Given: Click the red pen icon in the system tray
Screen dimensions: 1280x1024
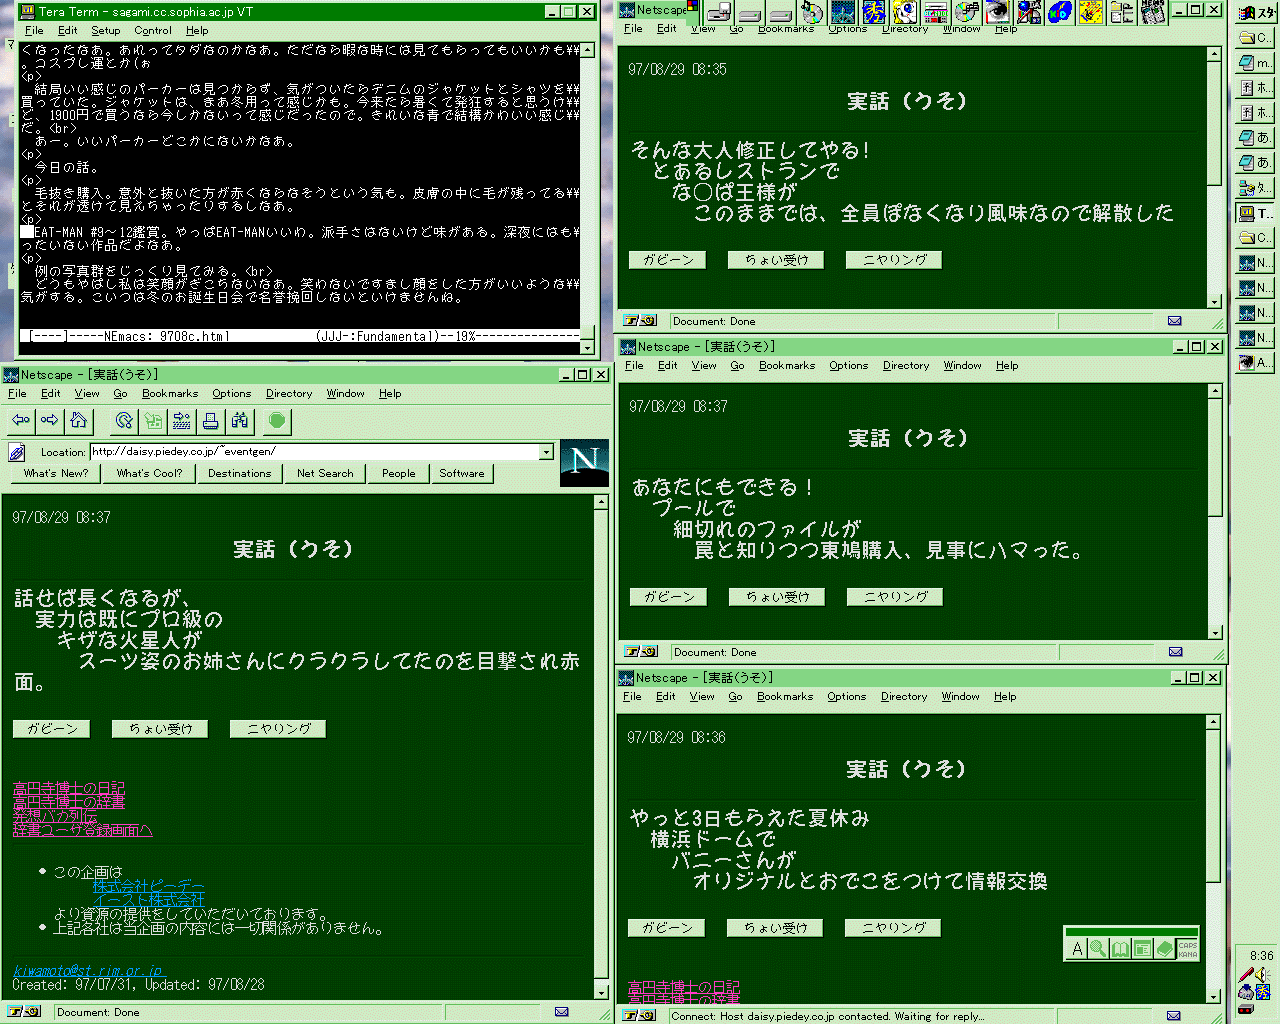Looking at the screenshot, I should pos(1246,975).
